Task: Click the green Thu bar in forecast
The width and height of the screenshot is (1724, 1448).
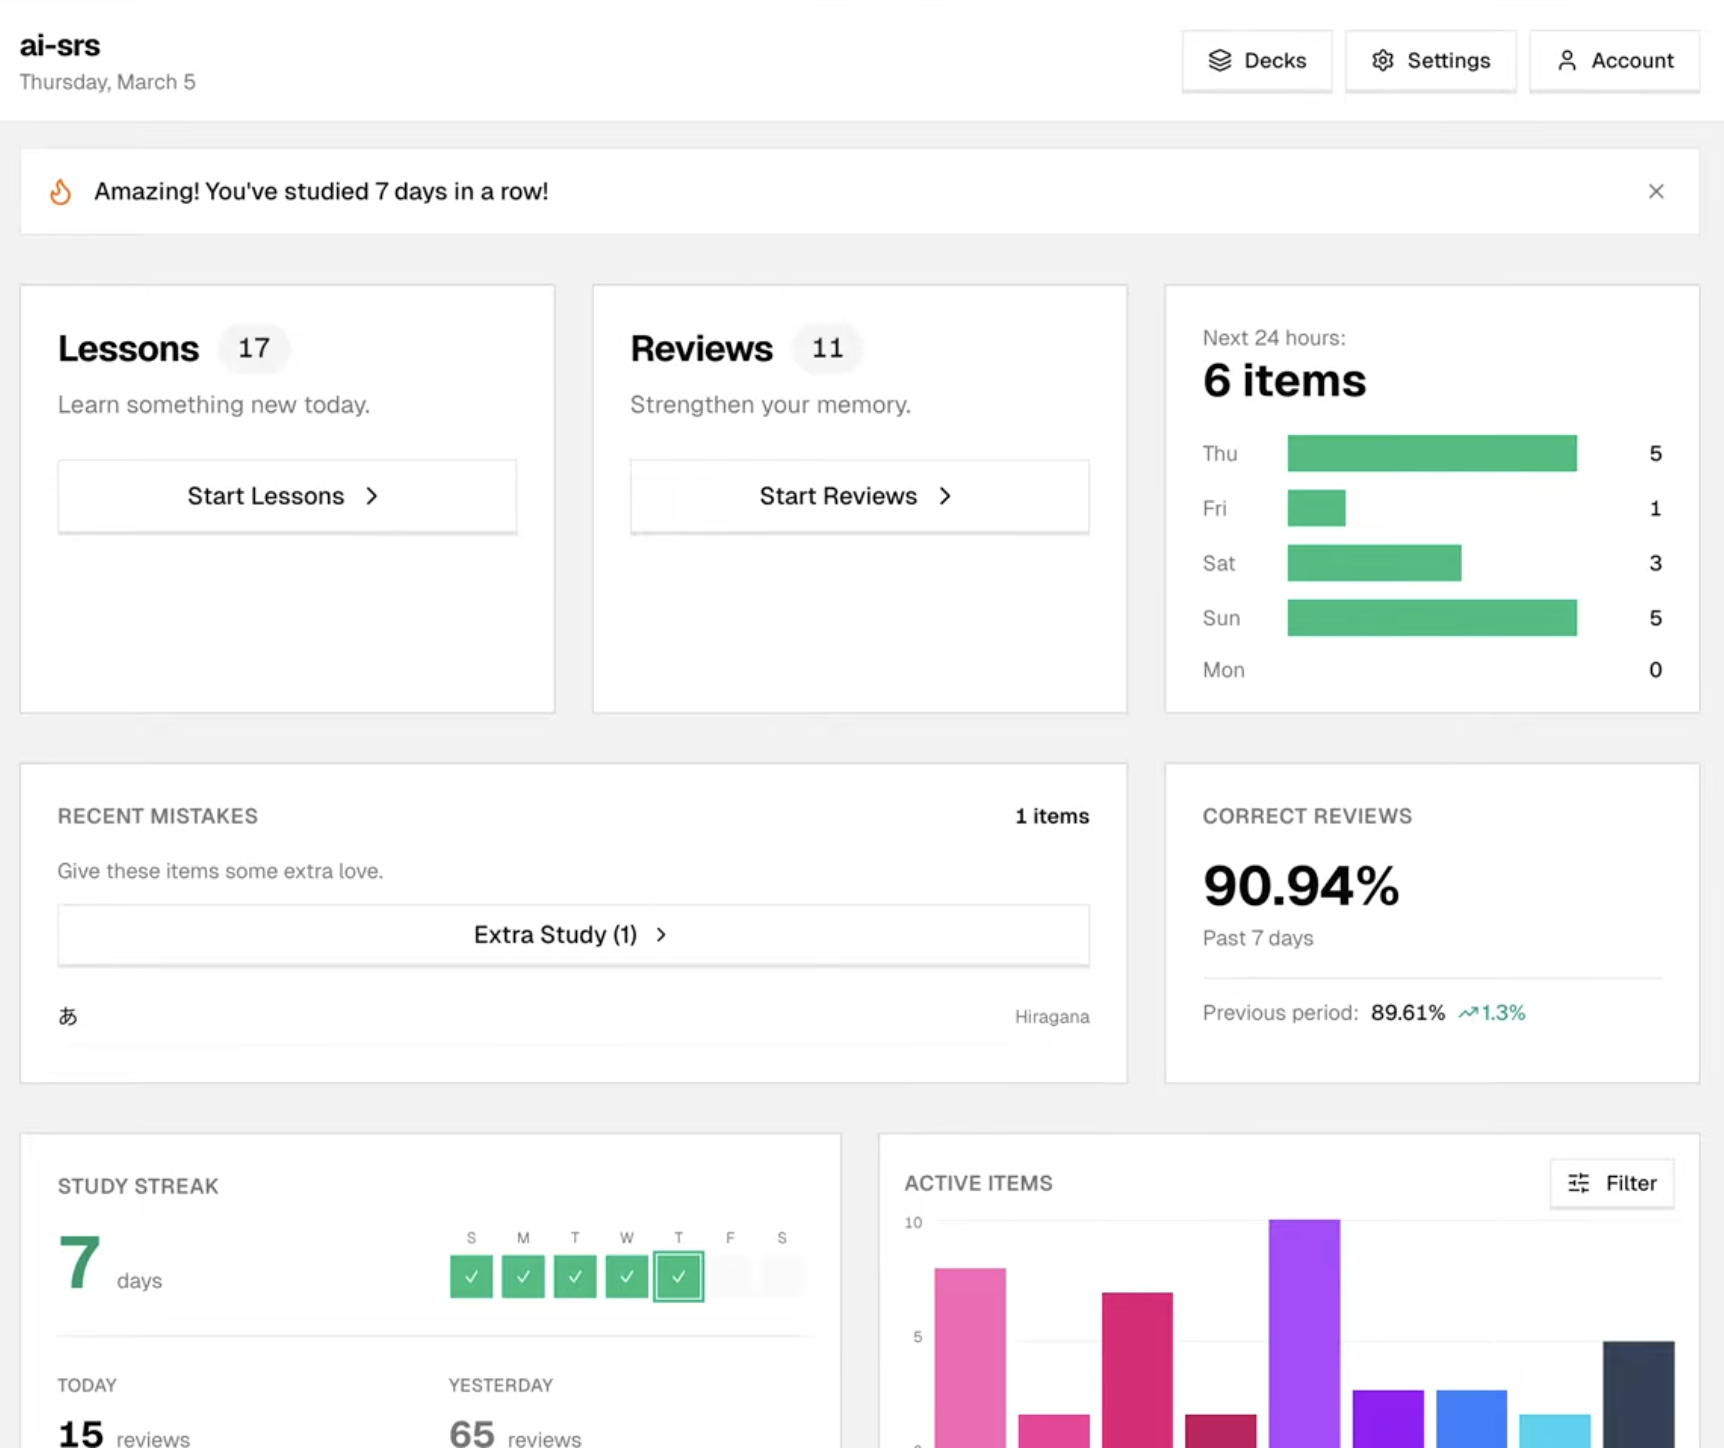Action: tap(1431, 453)
